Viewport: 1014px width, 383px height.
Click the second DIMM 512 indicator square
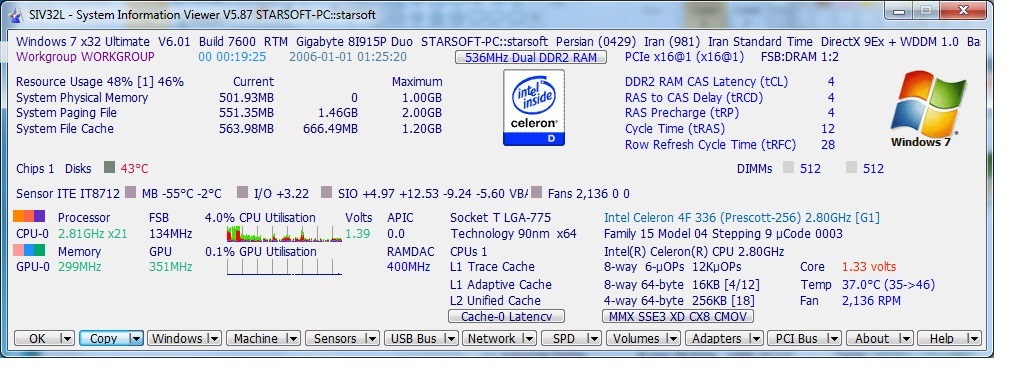coord(851,168)
